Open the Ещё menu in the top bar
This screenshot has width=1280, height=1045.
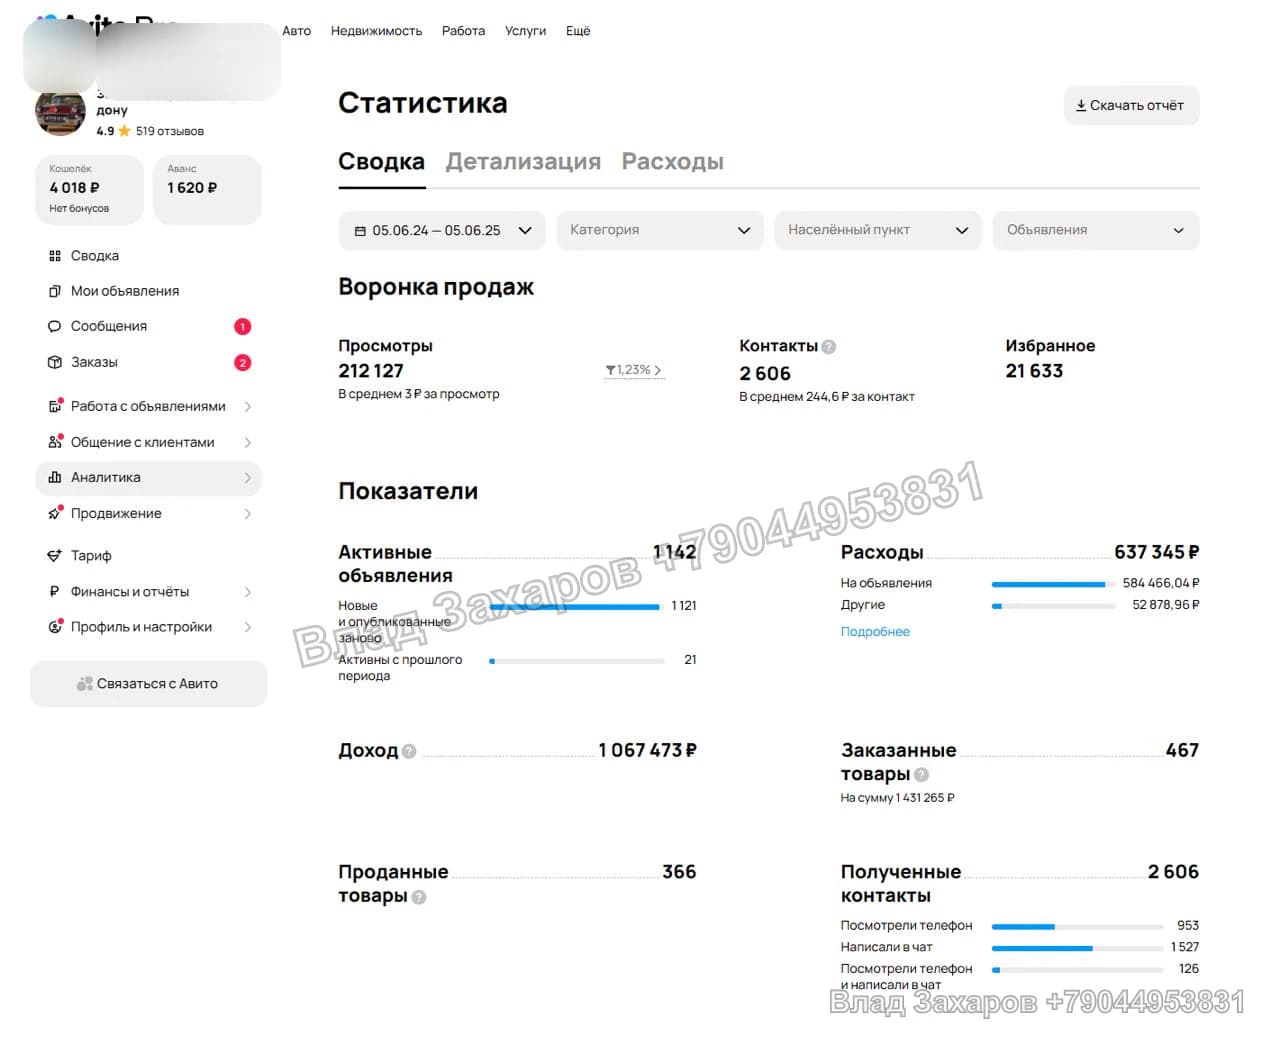578,31
